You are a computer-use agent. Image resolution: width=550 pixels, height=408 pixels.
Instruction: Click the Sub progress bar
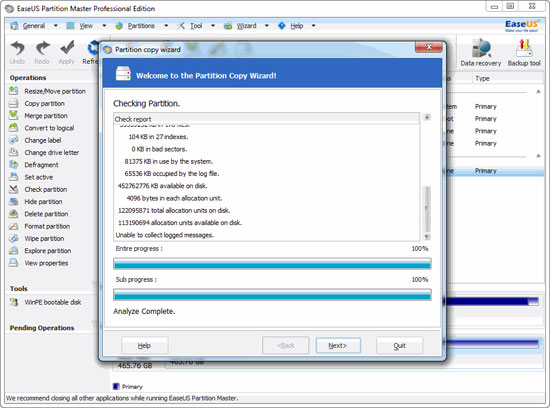(x=272, y=295)
